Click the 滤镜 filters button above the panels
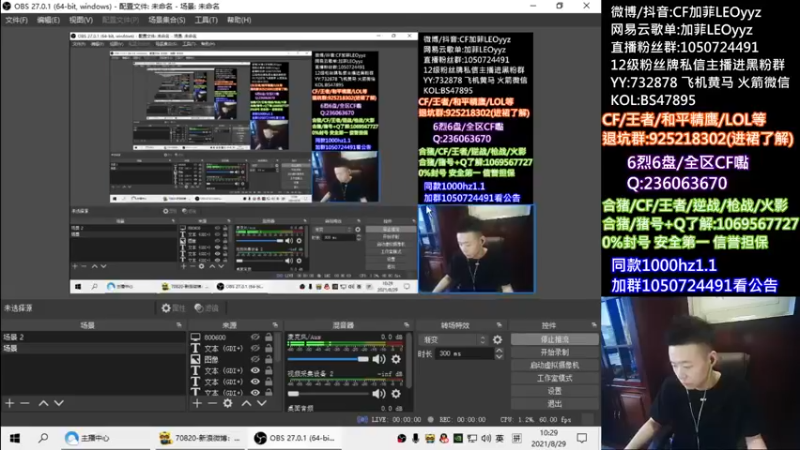Viewport: 800px width, 450px height. [x=207, y=308]
